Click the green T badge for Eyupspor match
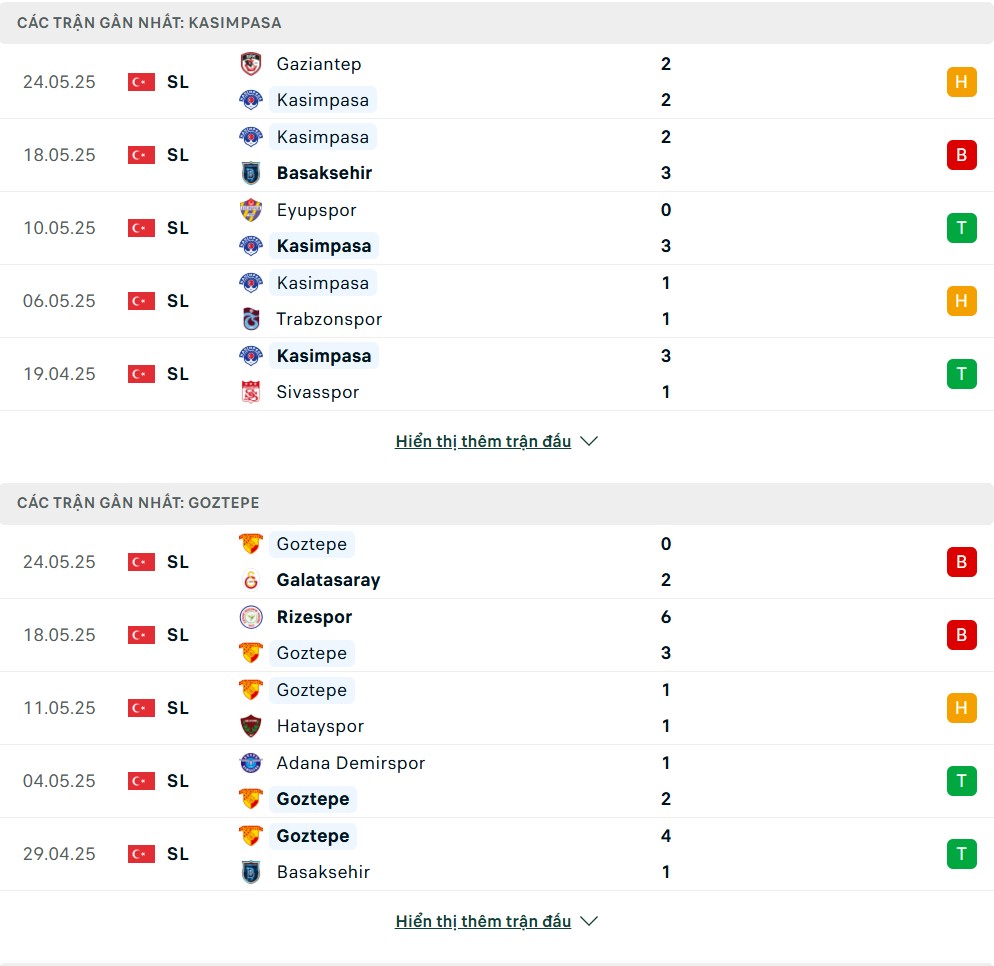This screenshot has height=966, width=994. point(962,228)
